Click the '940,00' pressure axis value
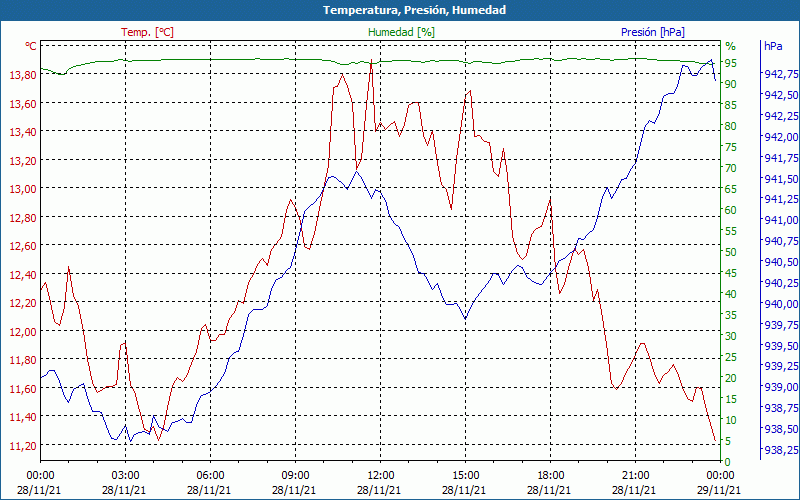Image resolution: width=800 pixels, height=500 pixels. (x=782, y=304)
